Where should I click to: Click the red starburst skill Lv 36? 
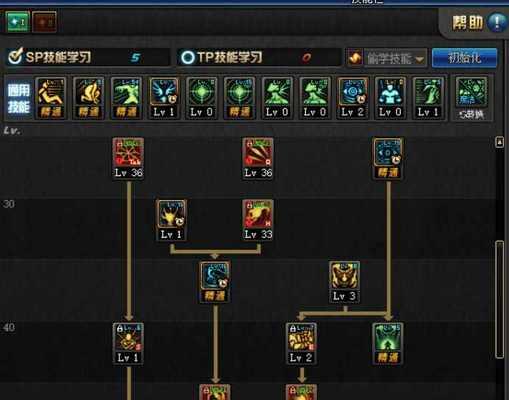click(x=128, y=159)
